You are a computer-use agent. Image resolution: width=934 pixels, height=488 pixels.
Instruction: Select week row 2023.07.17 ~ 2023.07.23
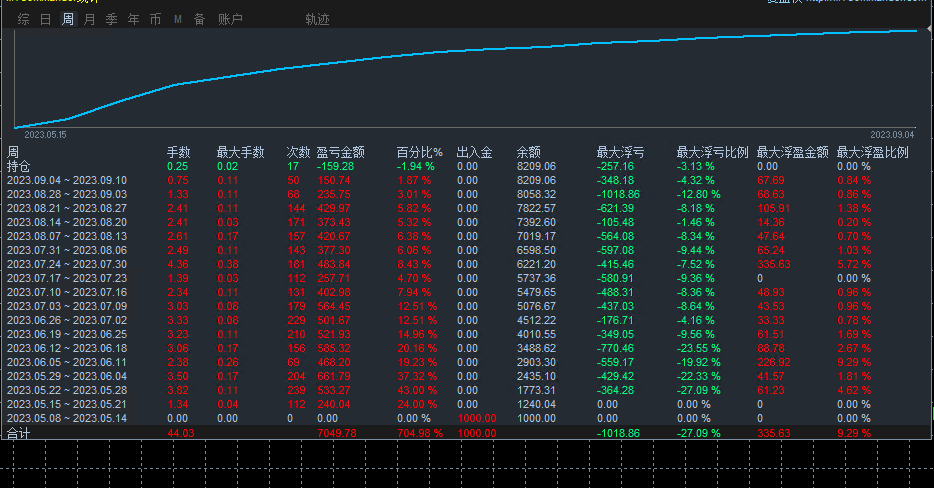(x=466, y=278)
